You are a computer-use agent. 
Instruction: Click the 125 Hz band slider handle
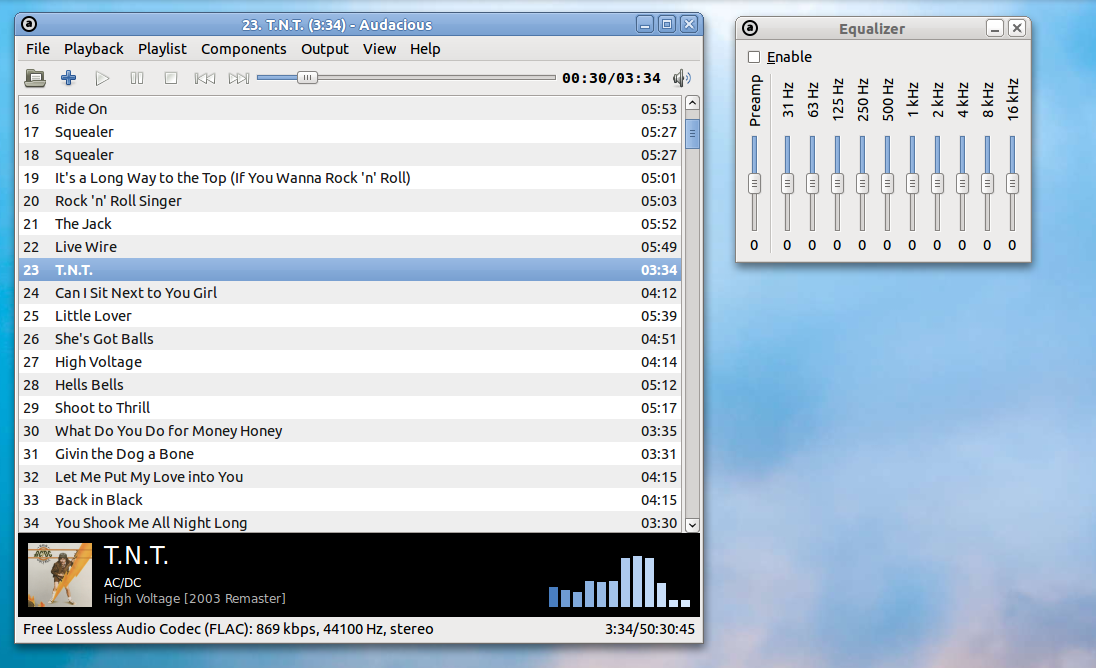click(x=837, y=184)
